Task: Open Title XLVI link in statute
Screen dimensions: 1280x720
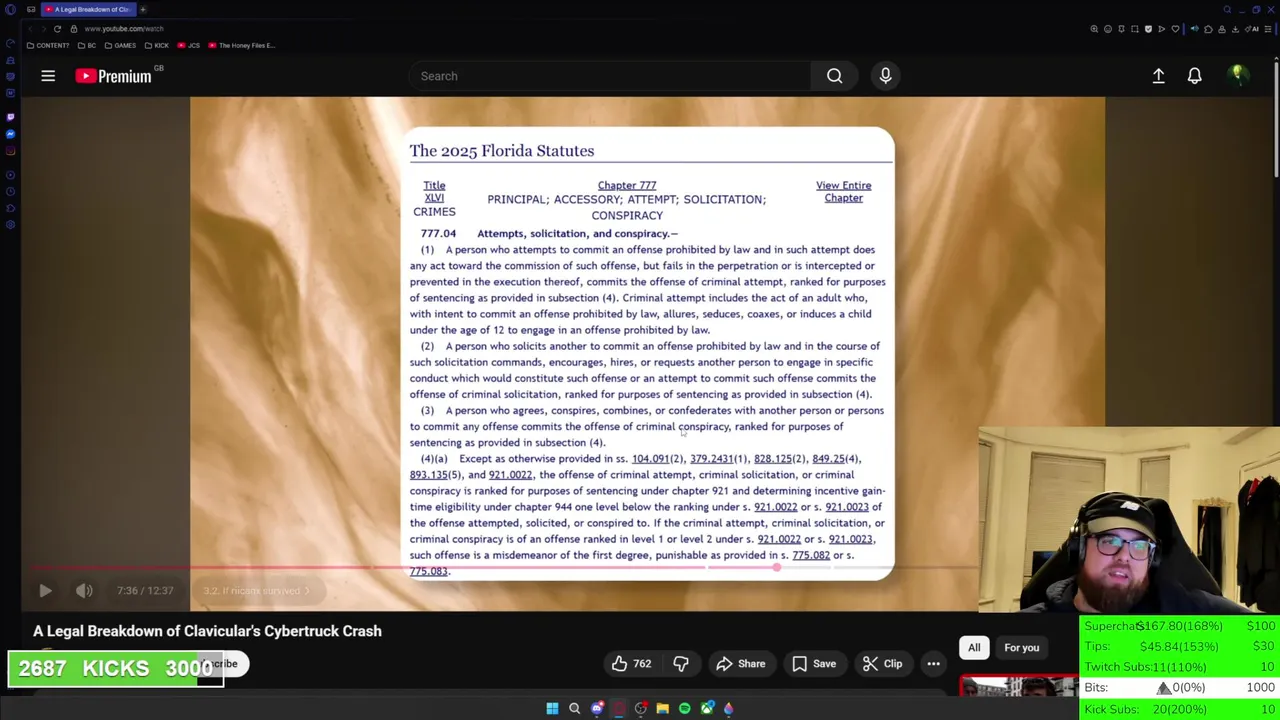Action: tap(434, 191)
